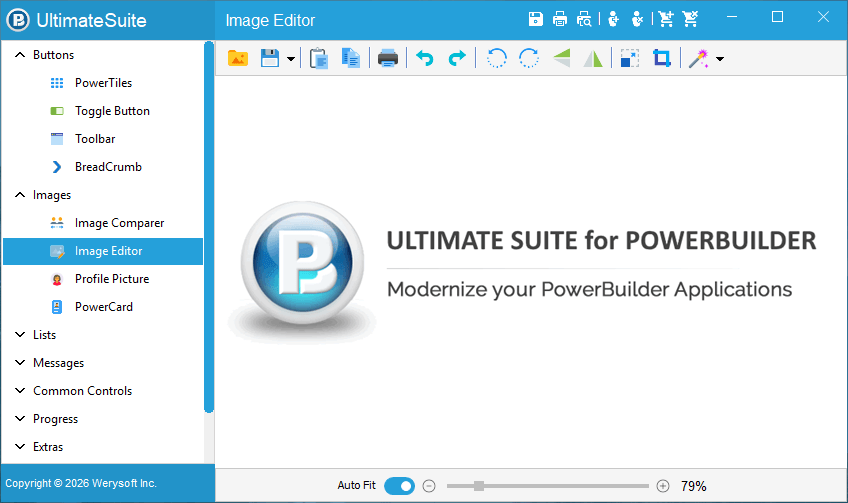Click the remove user icon in title bar
The height and width of the screenshot is (503, 848).
click(638, 19)
